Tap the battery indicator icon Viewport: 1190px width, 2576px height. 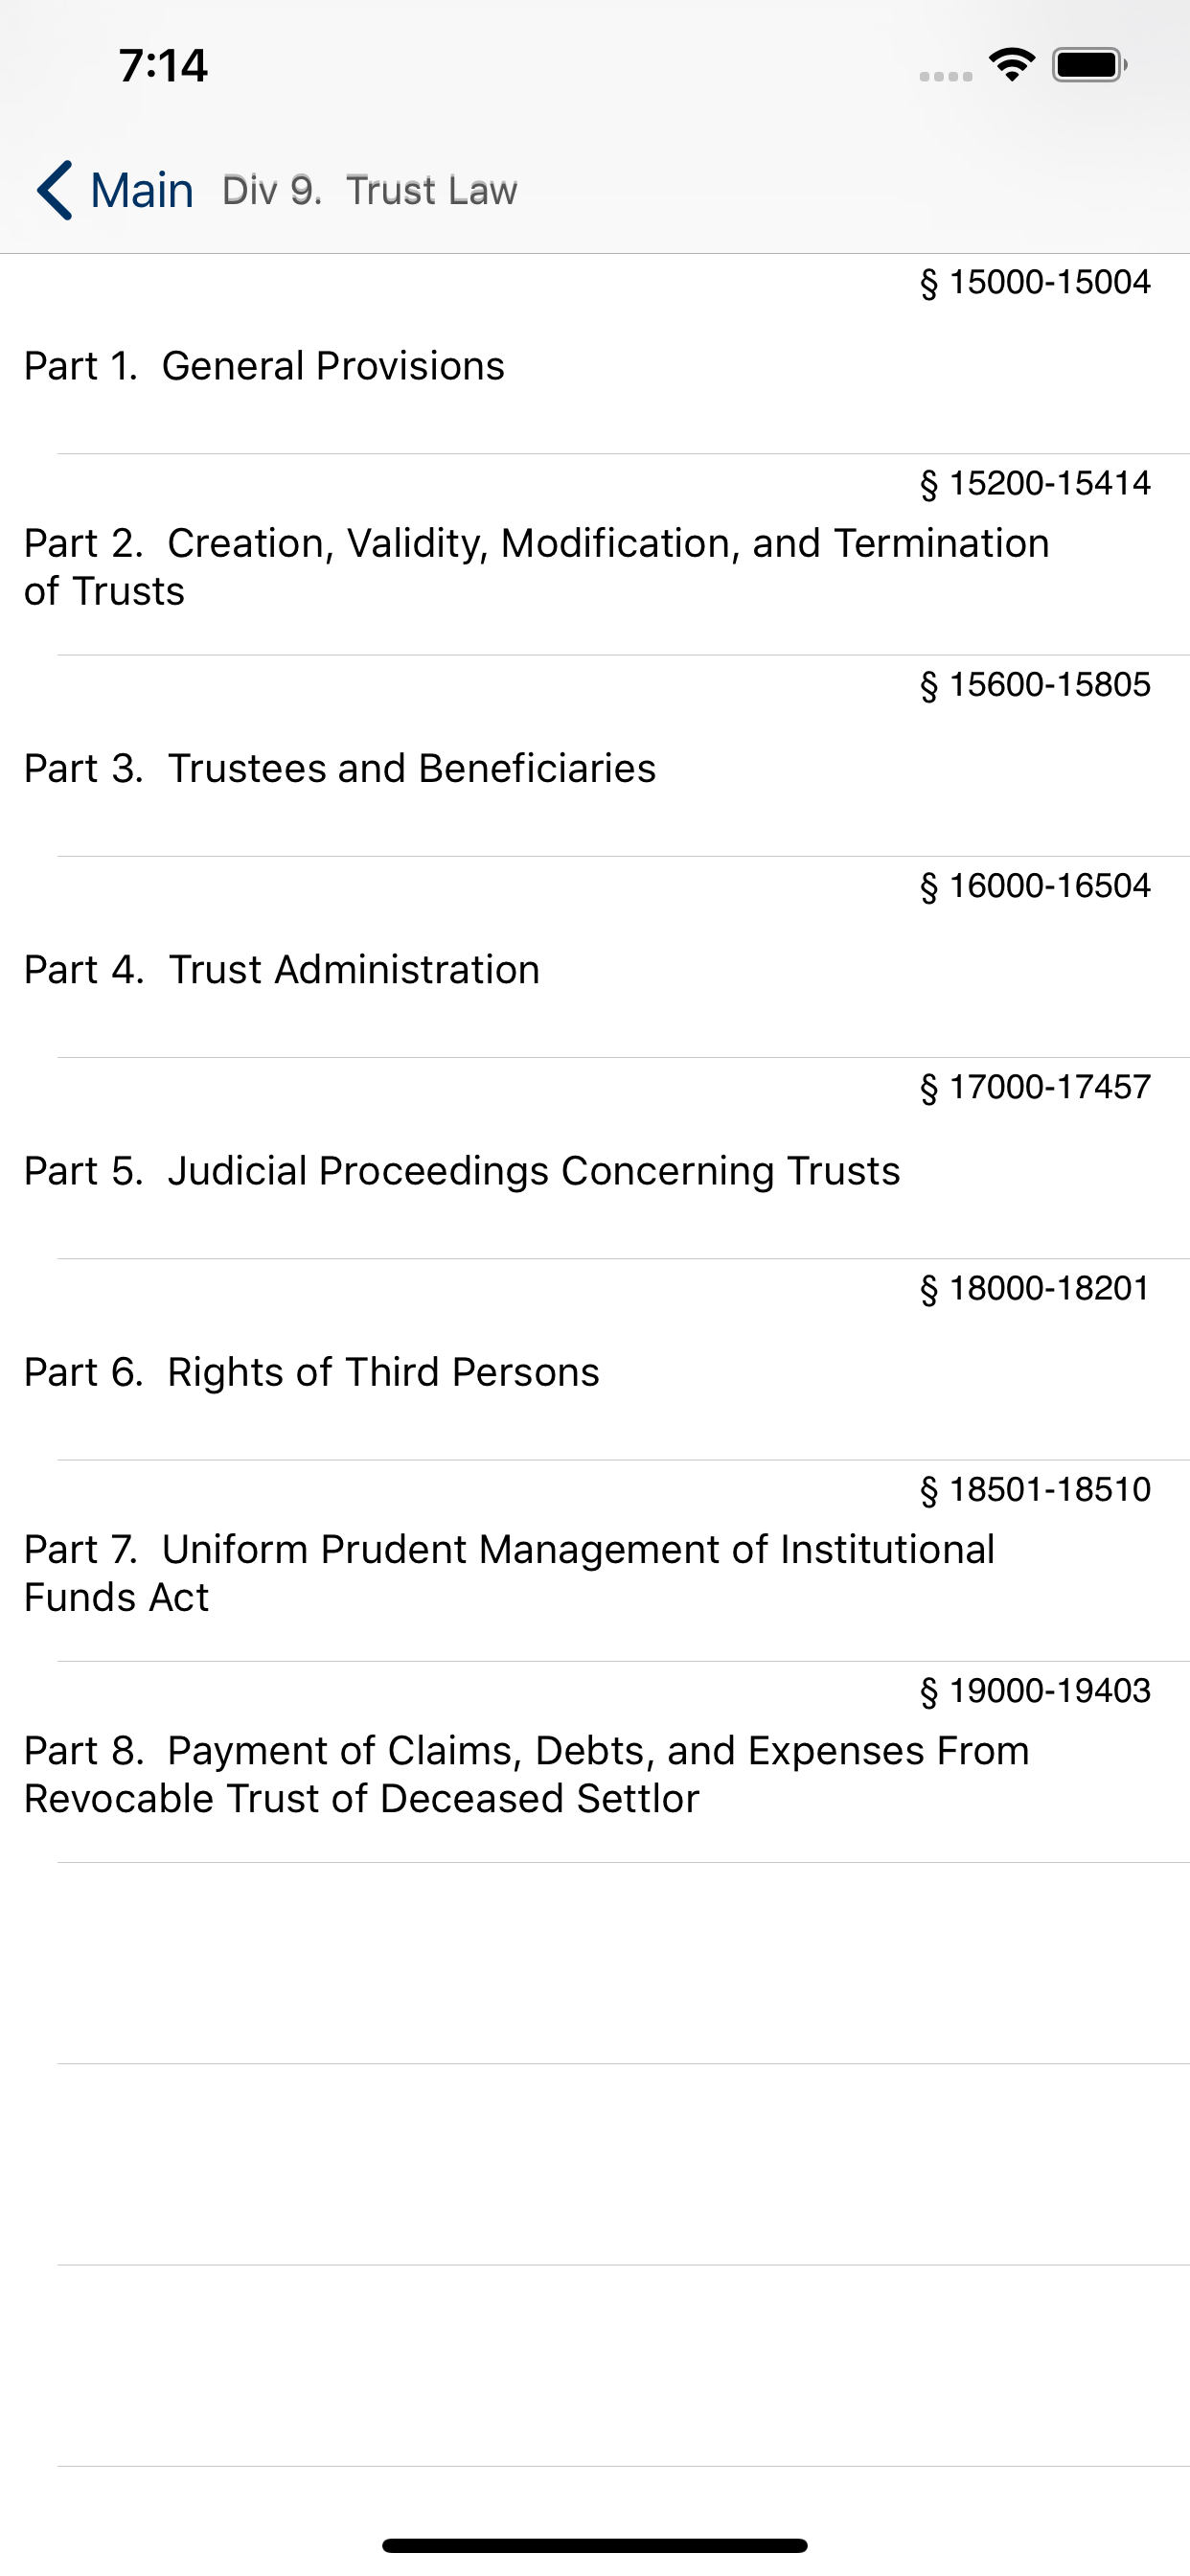tap(1089, 65)
